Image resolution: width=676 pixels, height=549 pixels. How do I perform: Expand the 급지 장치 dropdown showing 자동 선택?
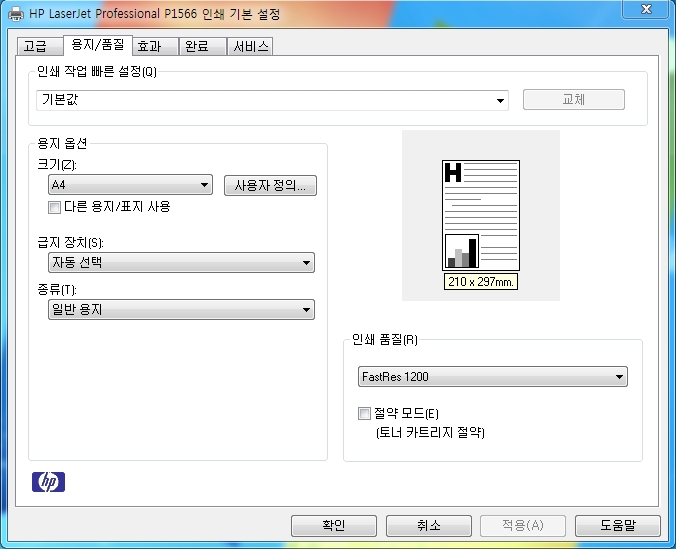tap(182, 262)
